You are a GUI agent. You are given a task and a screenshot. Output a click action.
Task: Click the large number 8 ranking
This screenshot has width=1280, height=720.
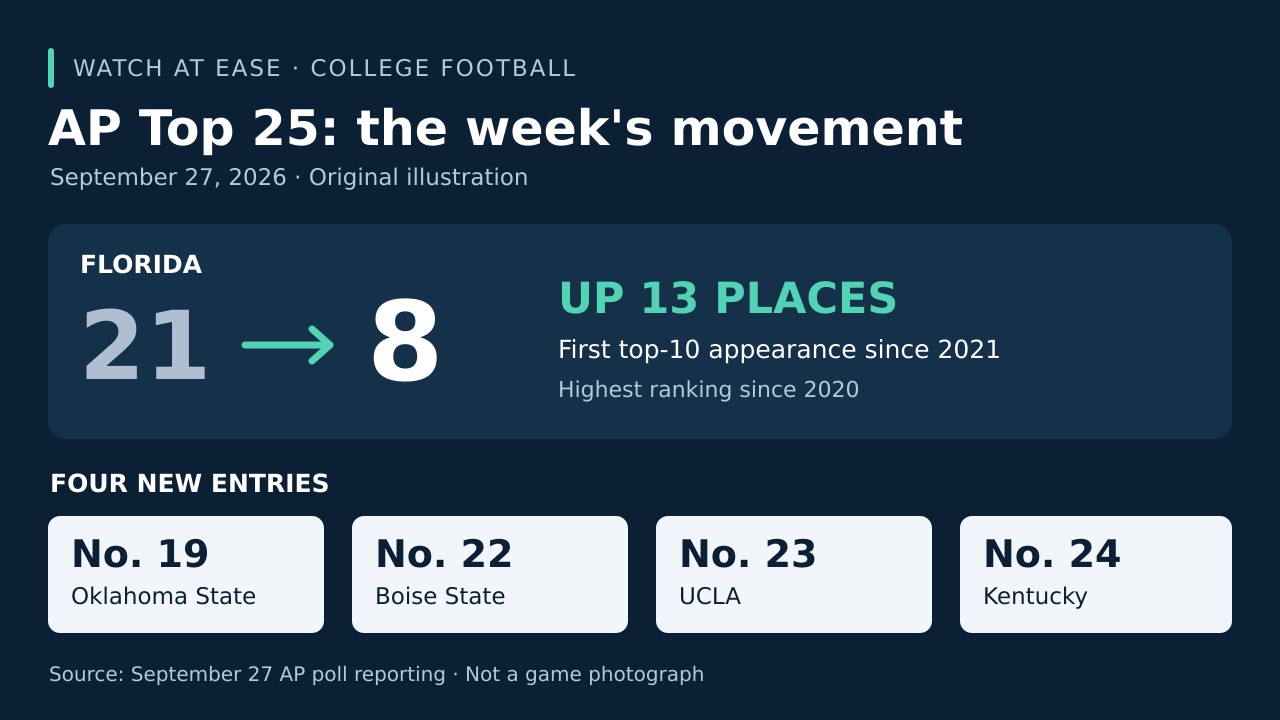coord(405,343)
